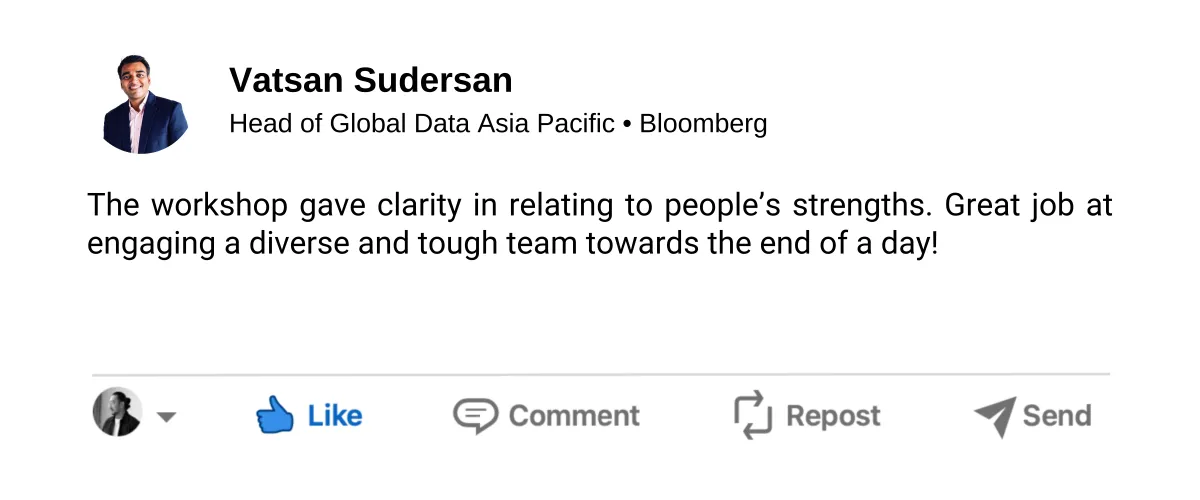The image size is (1200, 500).
Task: Open Vatsan Sudersan's profile photo
Action: [x=146, y=103]
